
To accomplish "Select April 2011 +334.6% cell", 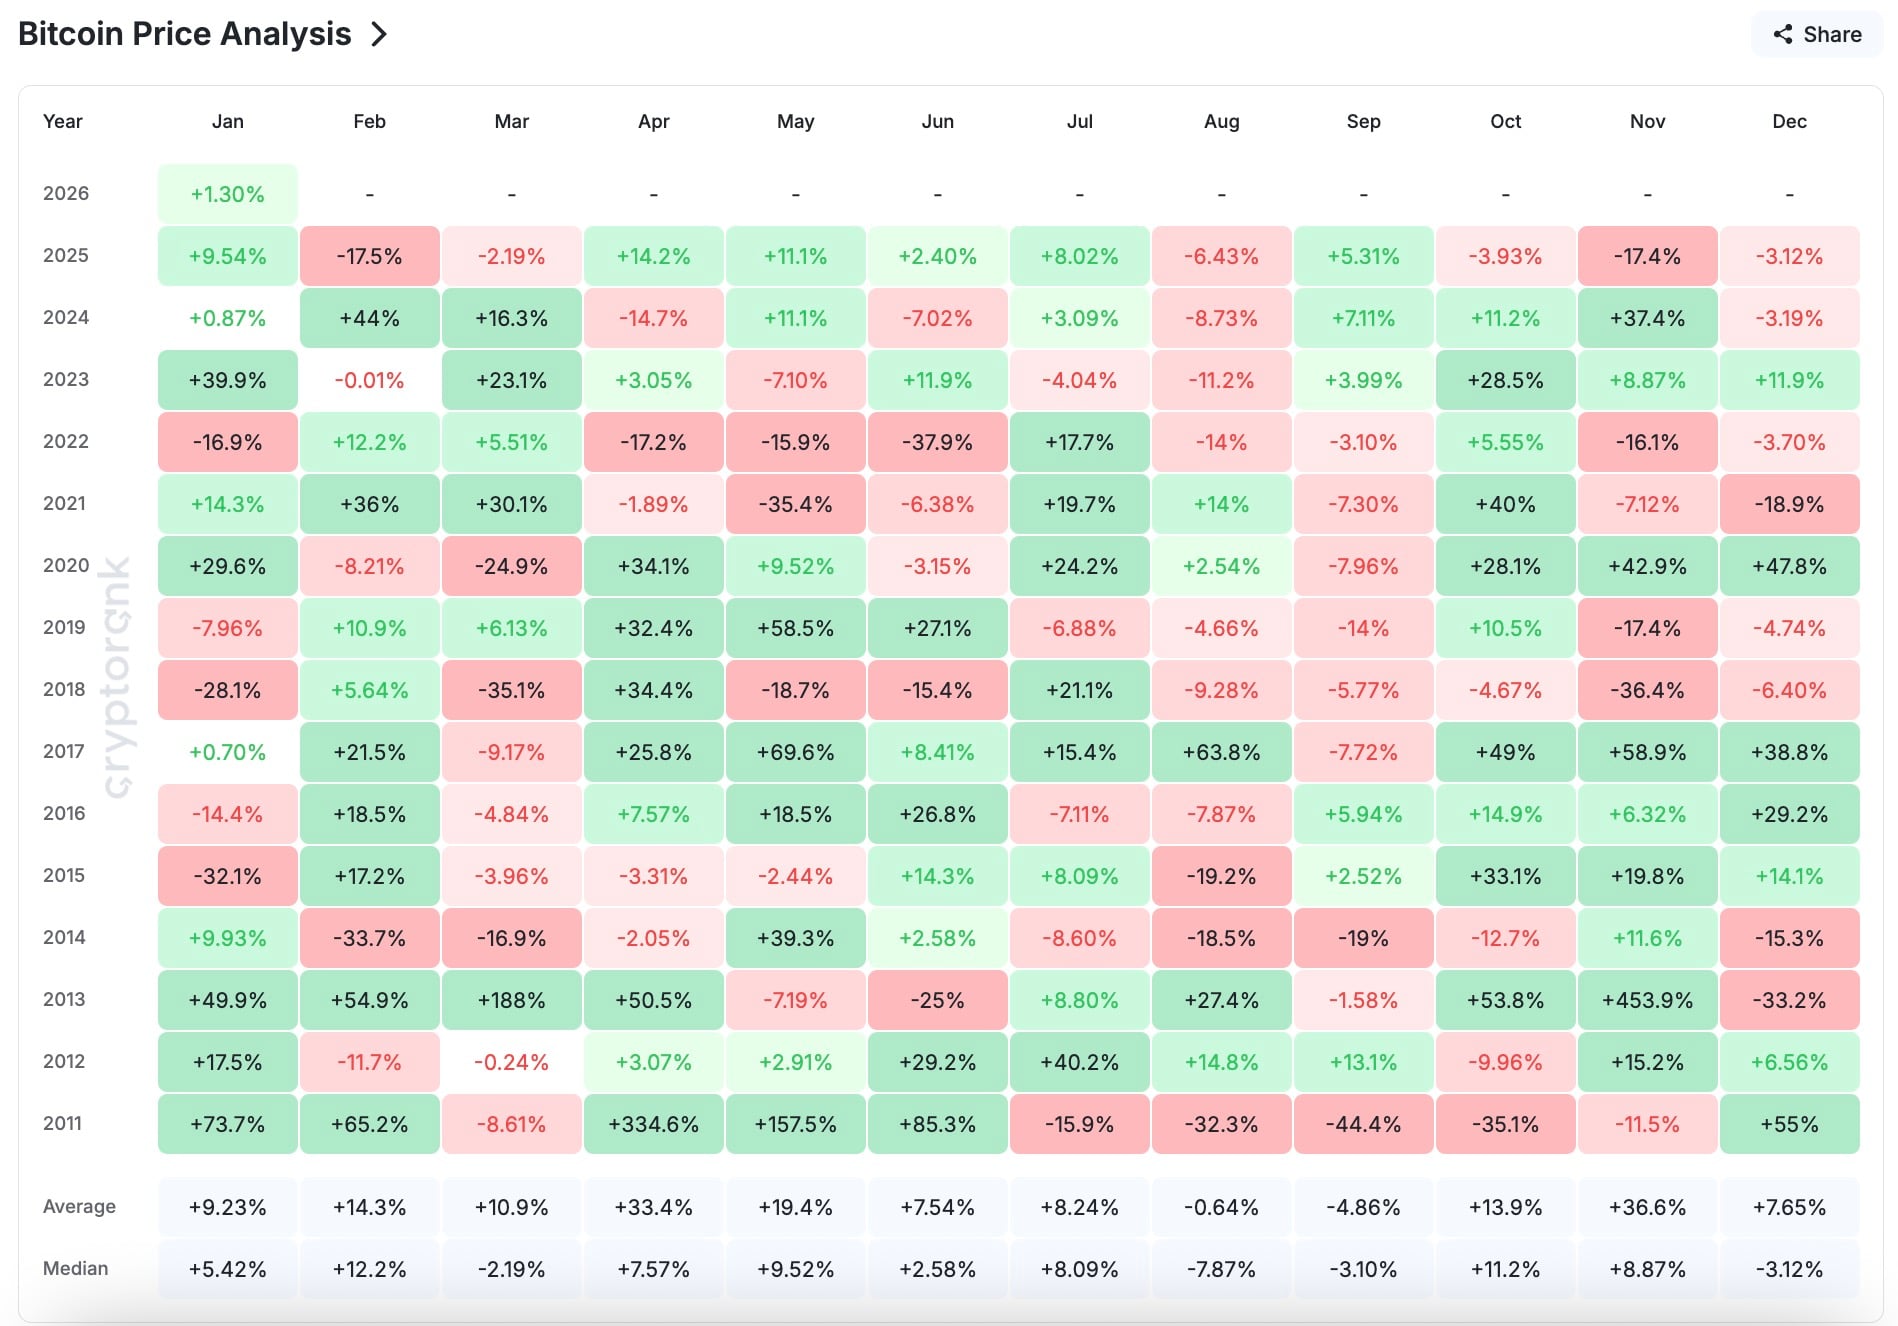I will 653,1124.
